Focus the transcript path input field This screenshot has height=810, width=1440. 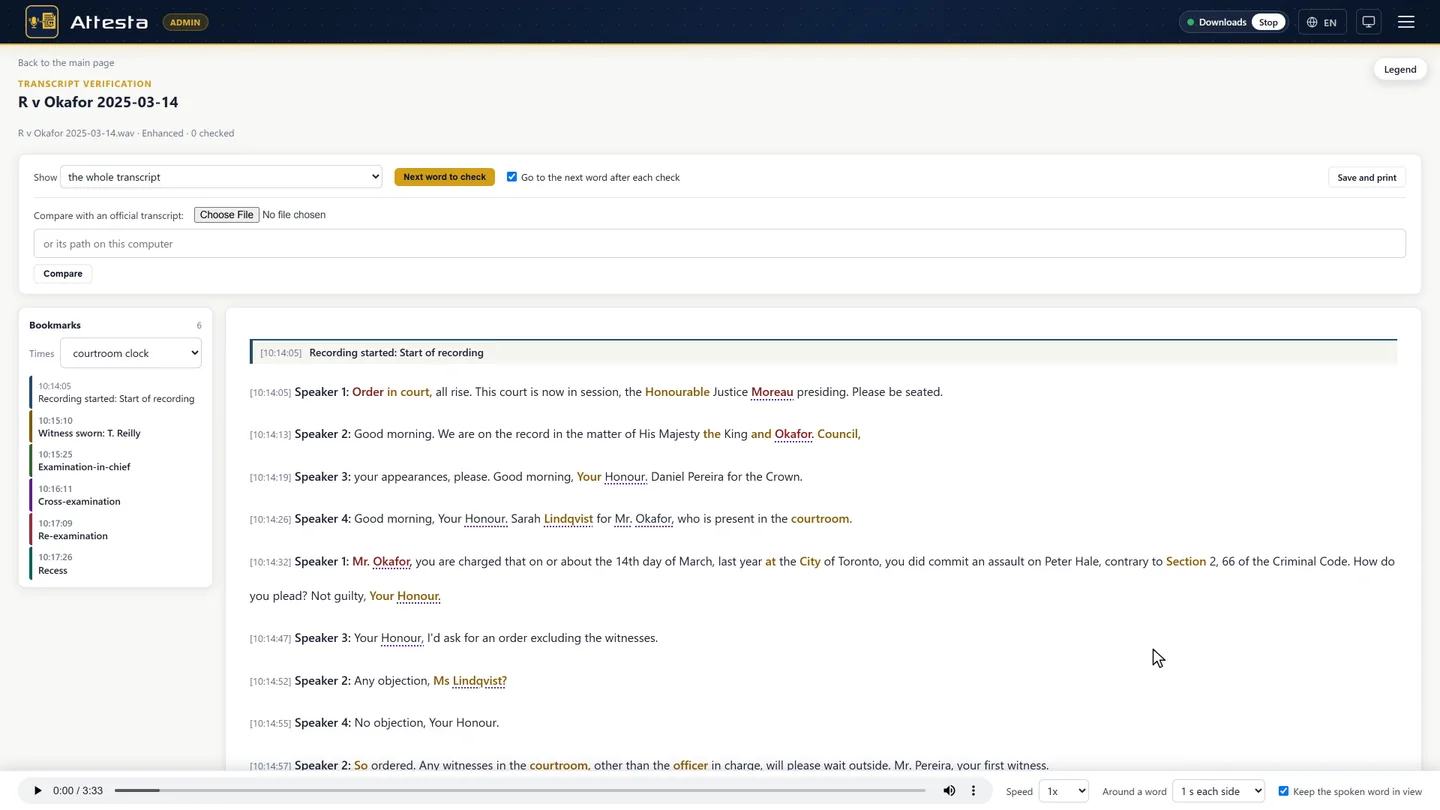719,244
